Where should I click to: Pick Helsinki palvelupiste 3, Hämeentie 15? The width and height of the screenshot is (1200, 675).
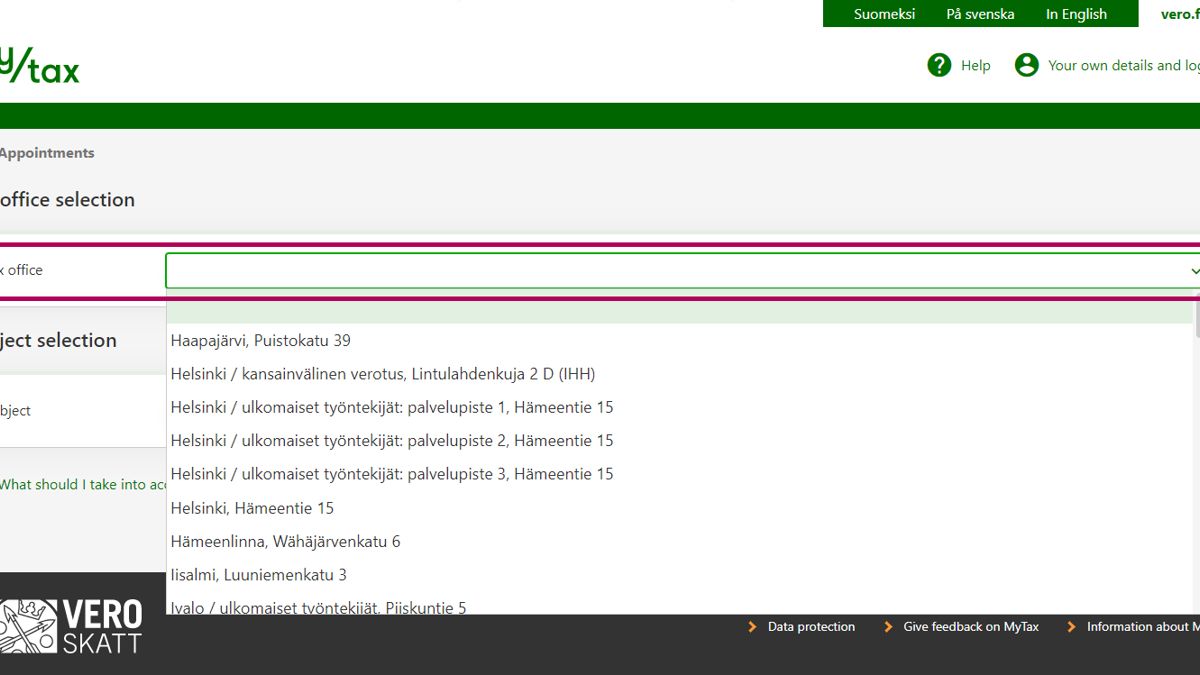point(392,474)
